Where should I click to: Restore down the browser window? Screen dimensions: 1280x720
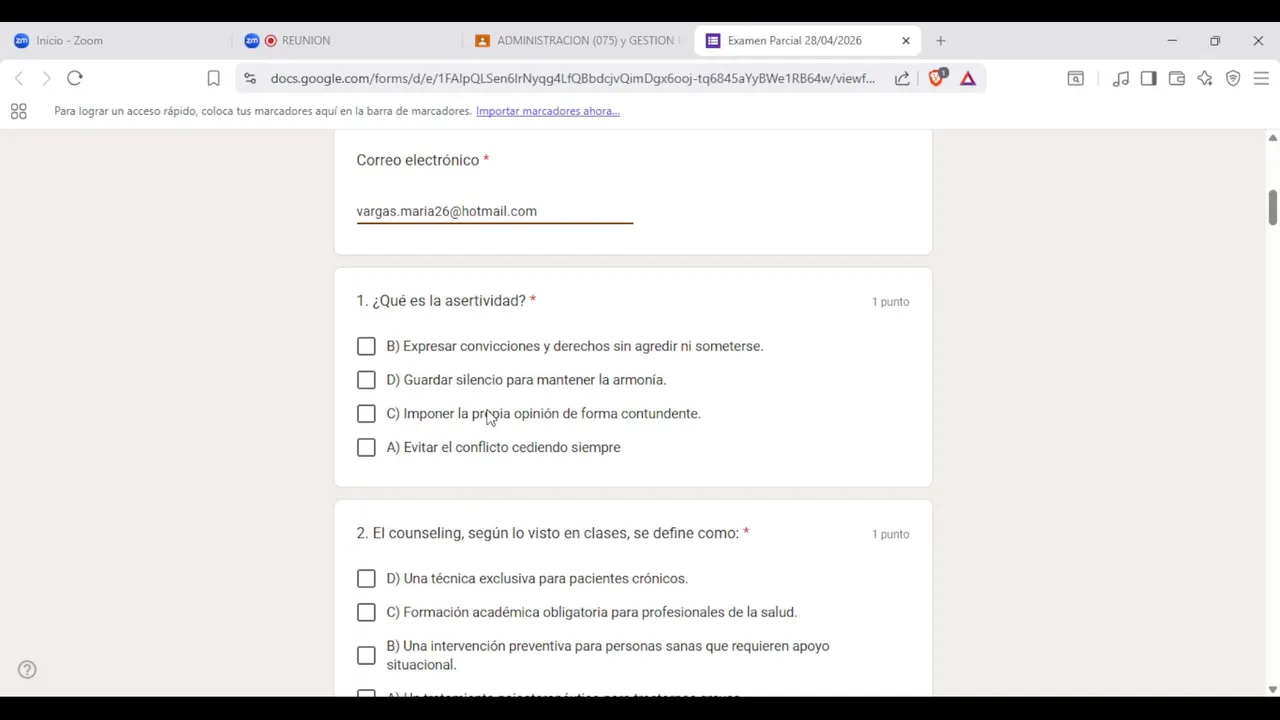coord(1215,41)
